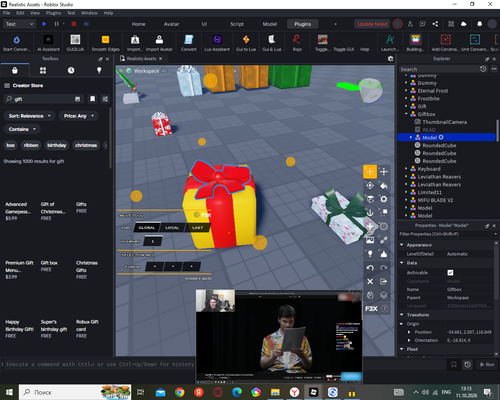
Task: Click the command bar input
Action: (x=100, y=364)
